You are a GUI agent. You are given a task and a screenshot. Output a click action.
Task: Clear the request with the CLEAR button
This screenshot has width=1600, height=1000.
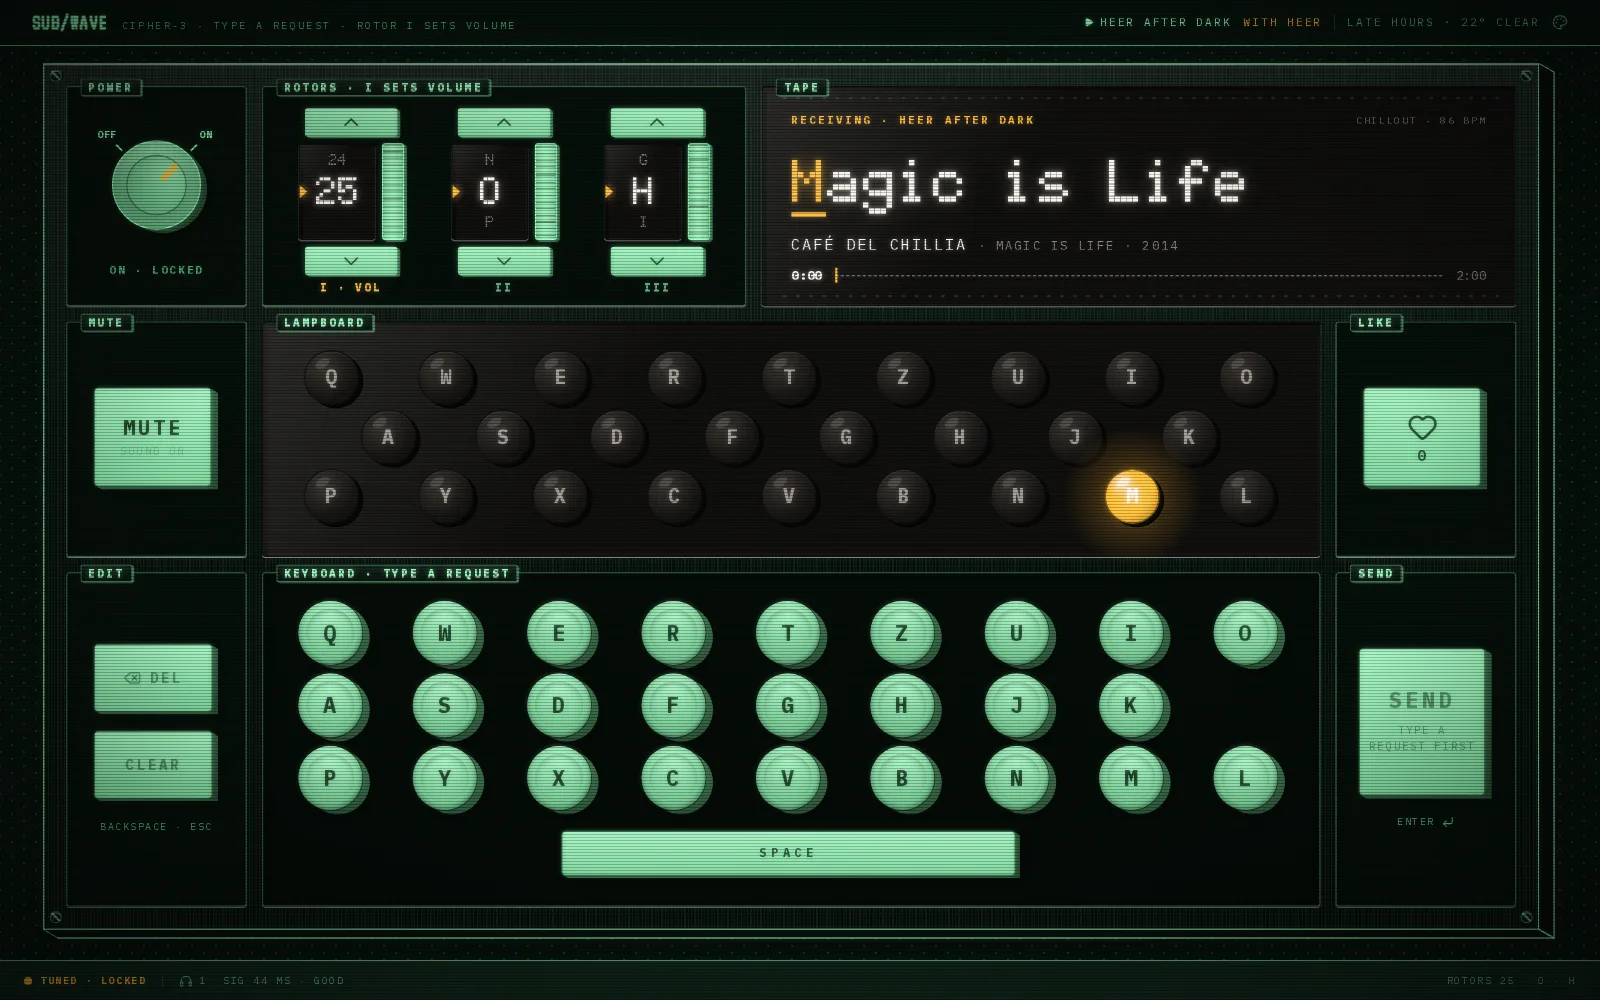153,765
